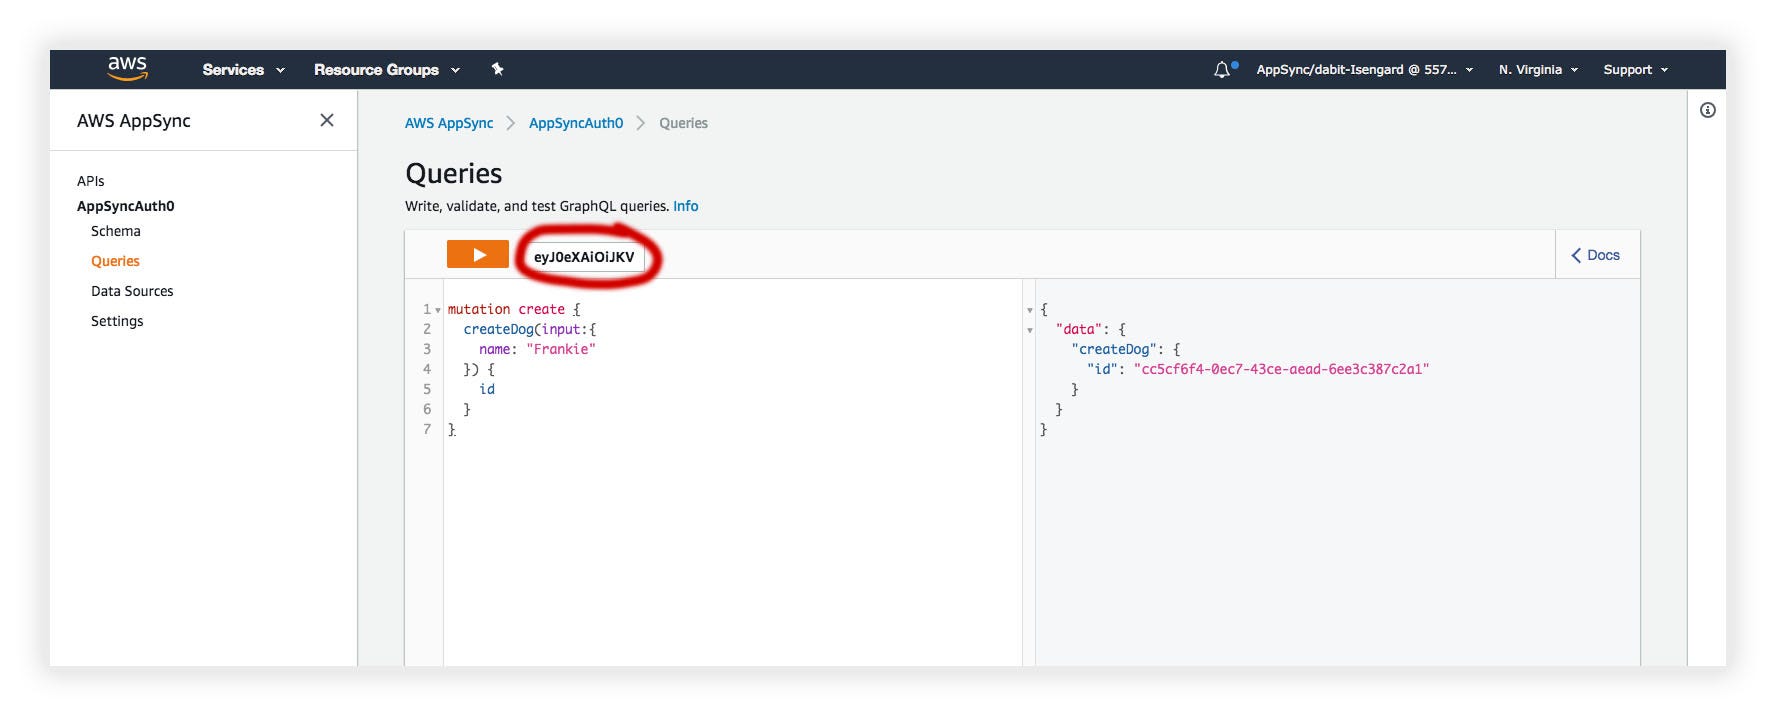The width and height of the screenshot is (1776, 716).
Task: Click the AWS logo home icon
Action: coord(127,68)
